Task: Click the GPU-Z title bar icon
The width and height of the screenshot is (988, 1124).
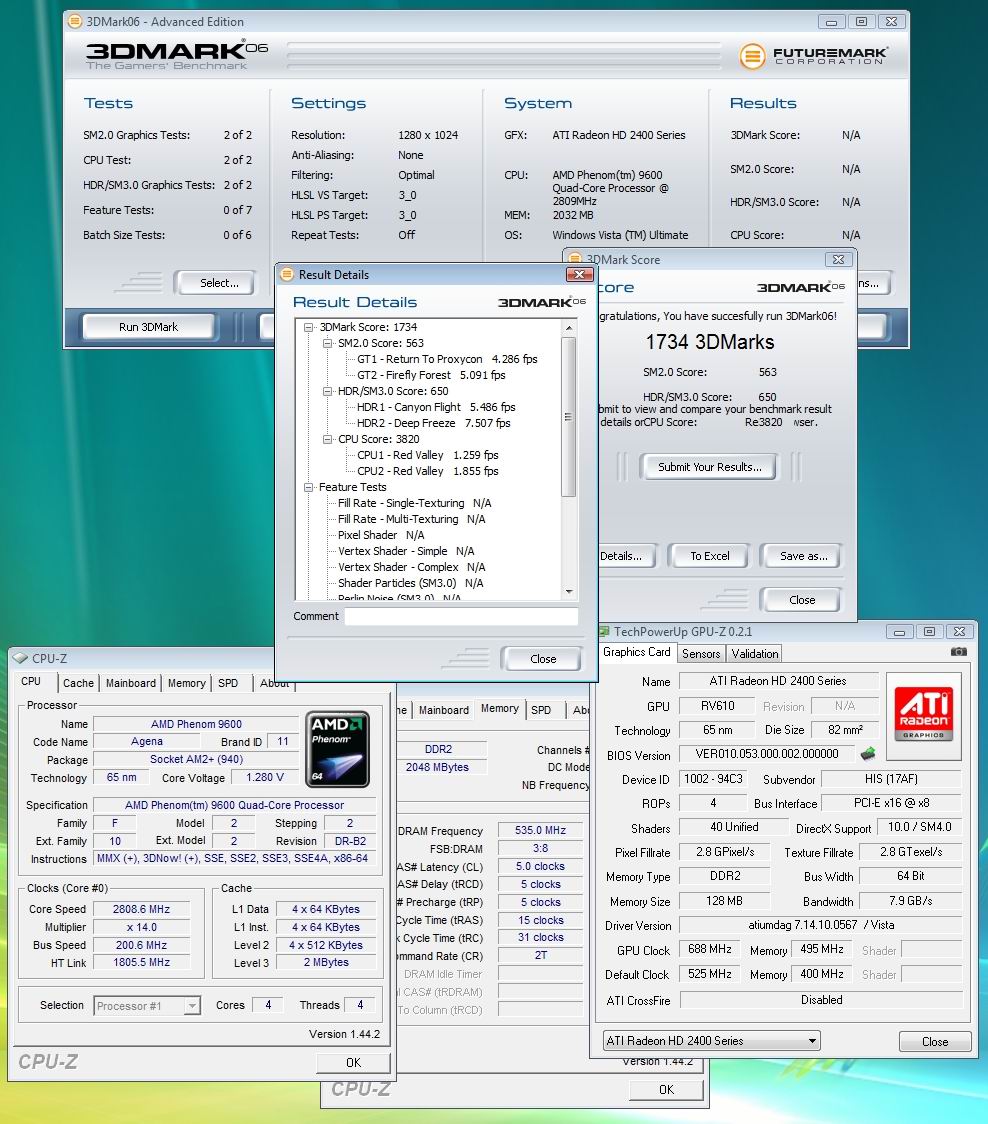Action: click(604, 632)
